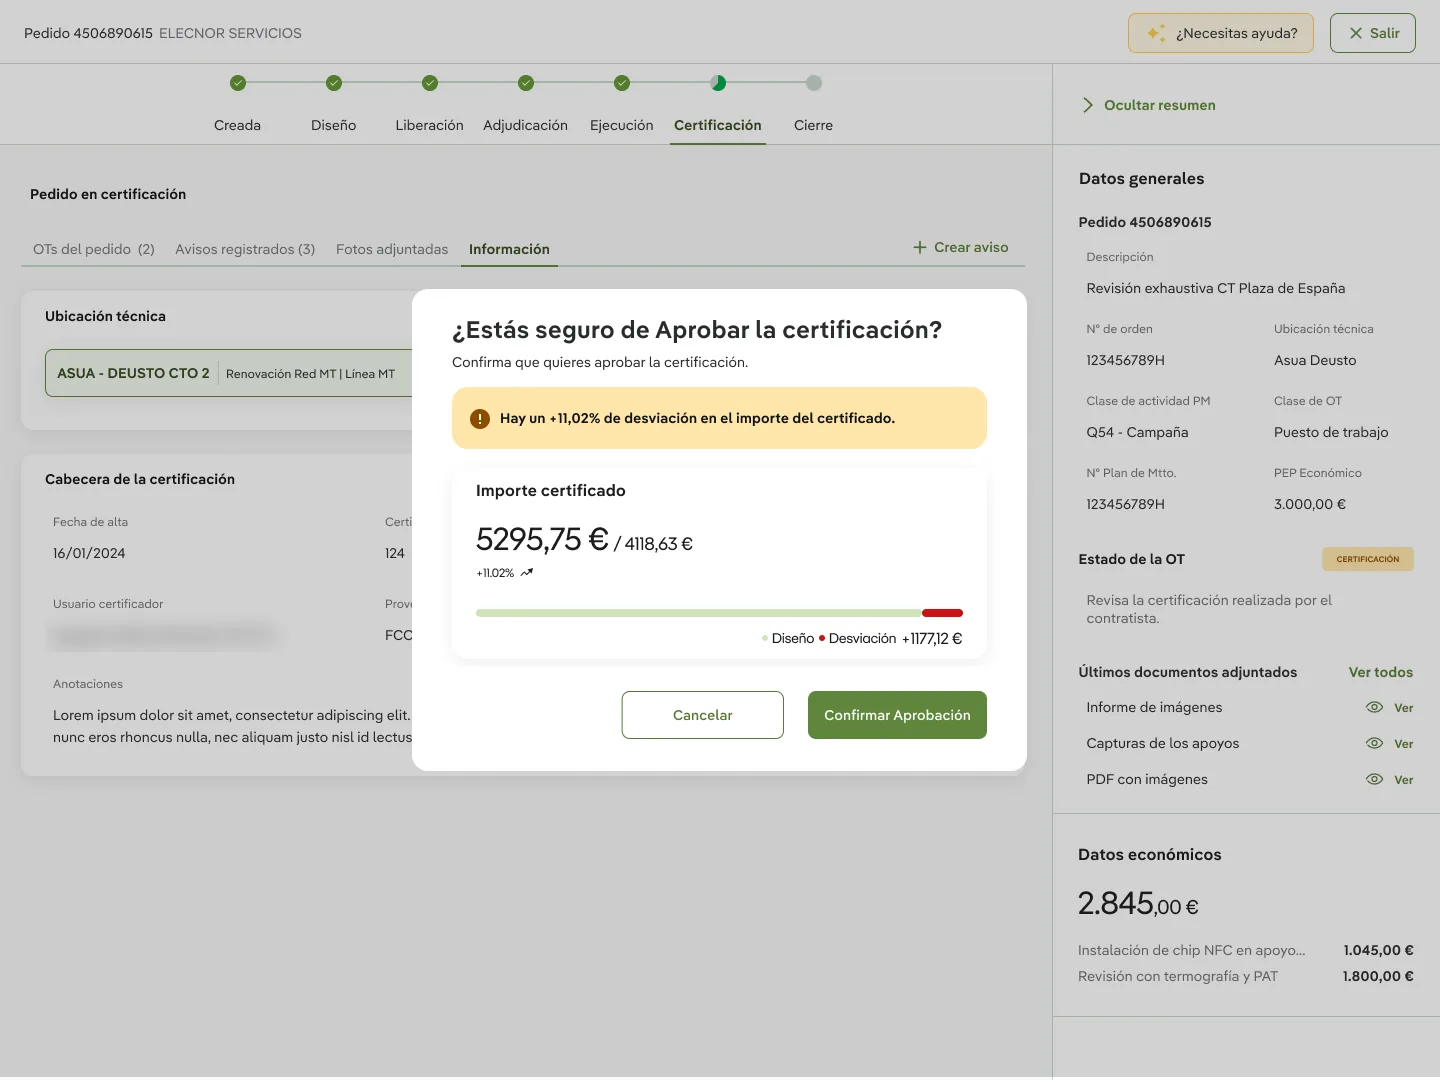Image resolution: width=1440 pixels, height=1080 pixels.
Task: Select the Creada step checkmark
Action: point(238,83)
